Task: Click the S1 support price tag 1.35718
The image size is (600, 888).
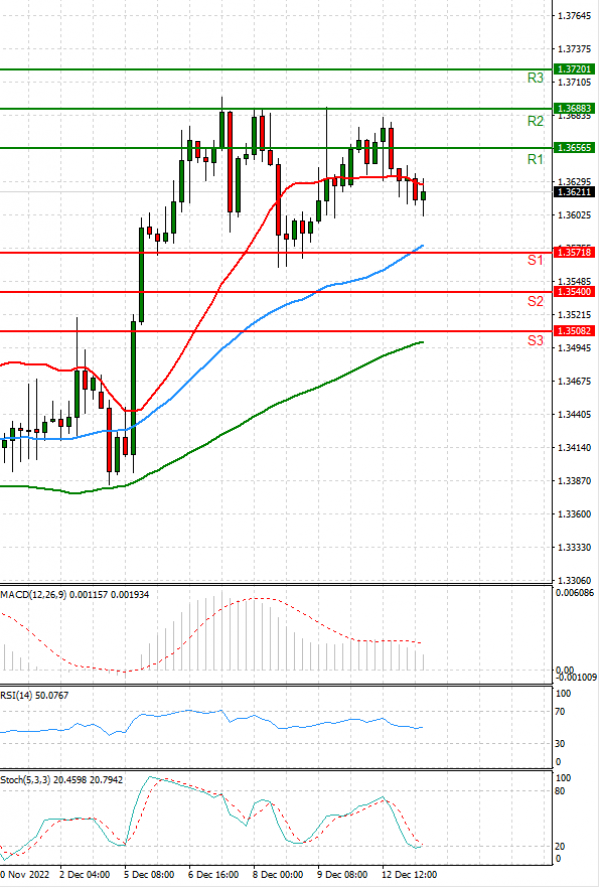Action: [574, 253]
